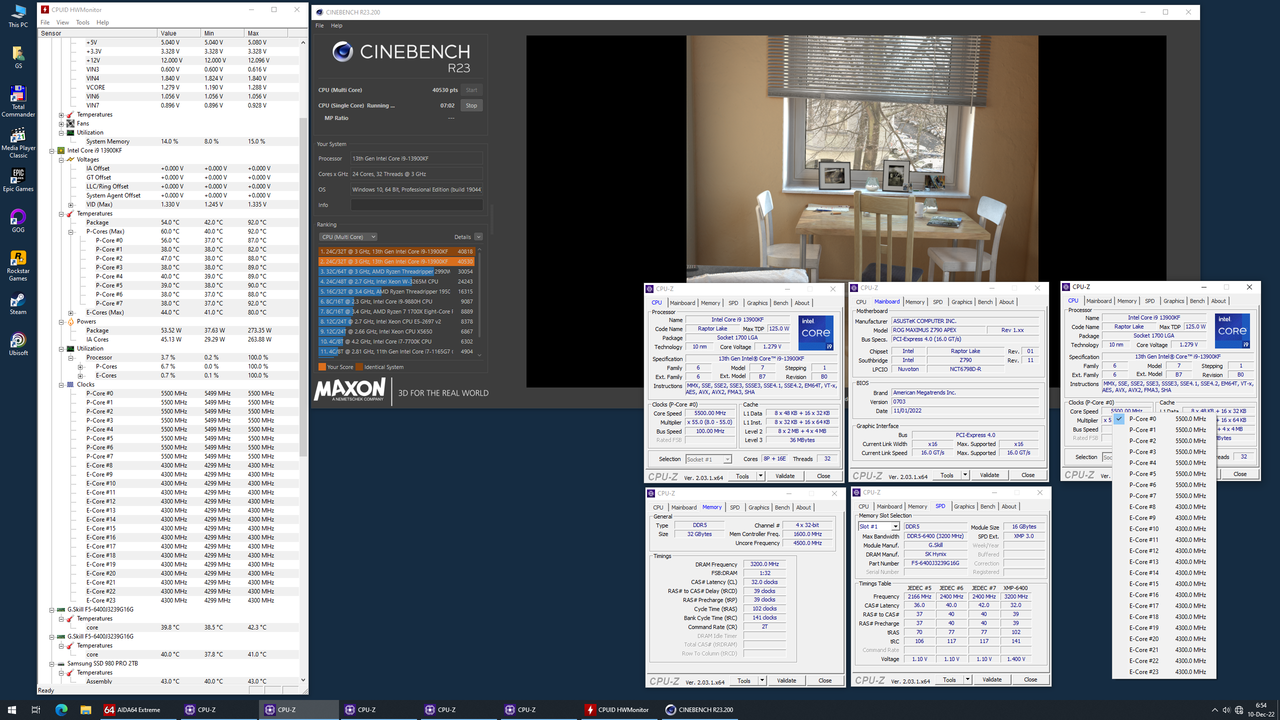Click Close in CPU-Z Mainboard window
Viewport: 1280px width, 720px height.
1028,475
